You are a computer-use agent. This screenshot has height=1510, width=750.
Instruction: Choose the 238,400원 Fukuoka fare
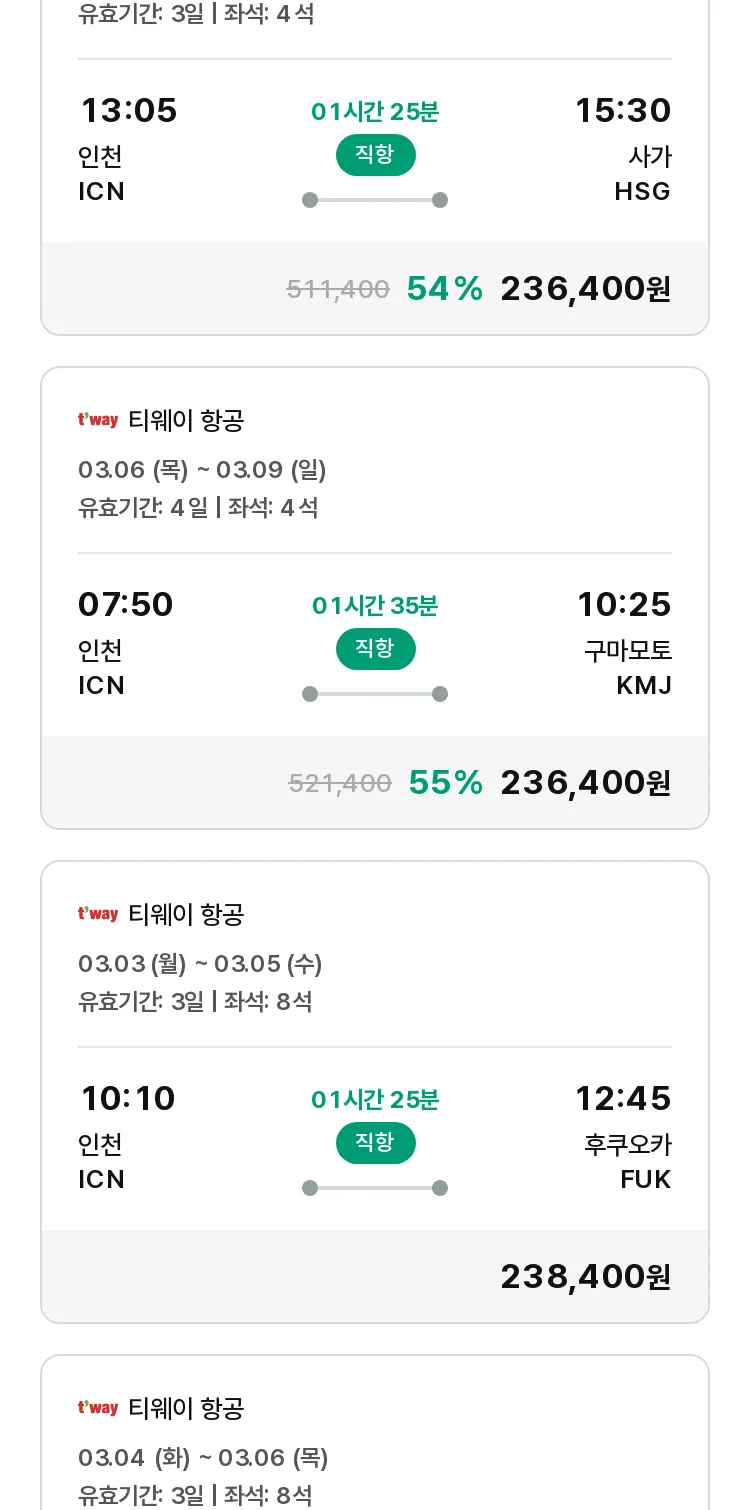[585, 1277]
